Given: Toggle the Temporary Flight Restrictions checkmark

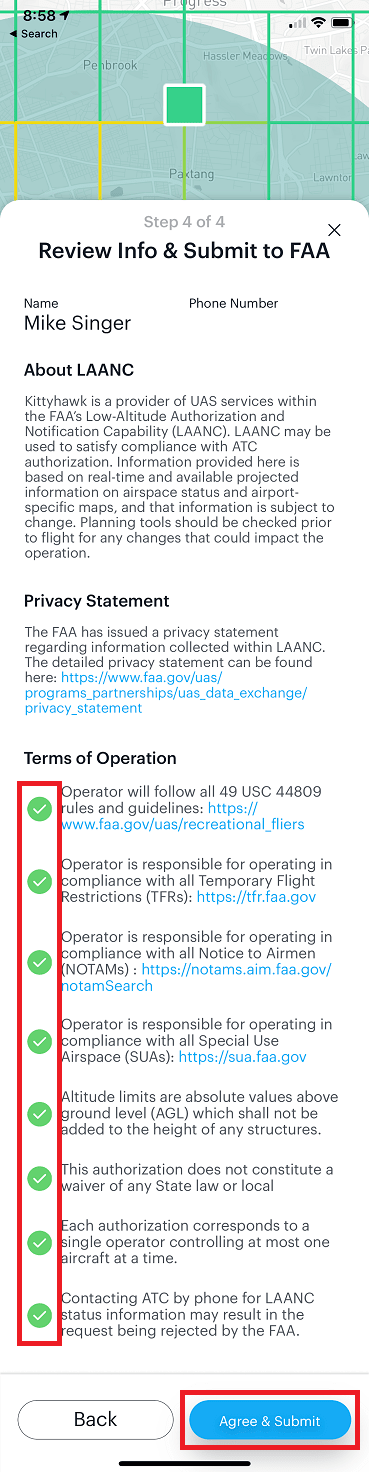Looking at the screenshot, I should pos(39,881).
